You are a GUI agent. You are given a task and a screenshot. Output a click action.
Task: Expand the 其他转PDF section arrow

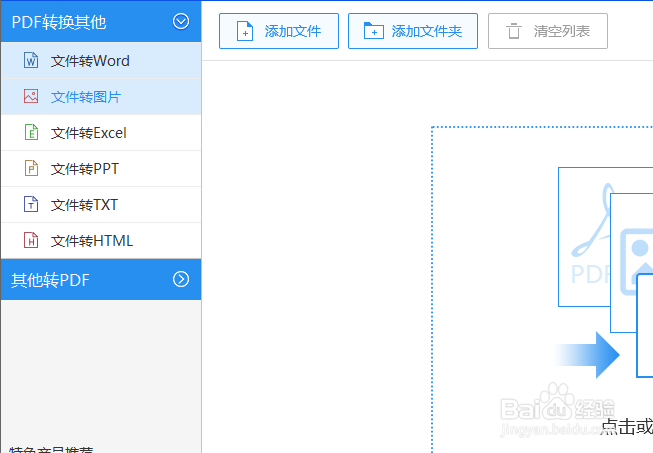181,279
